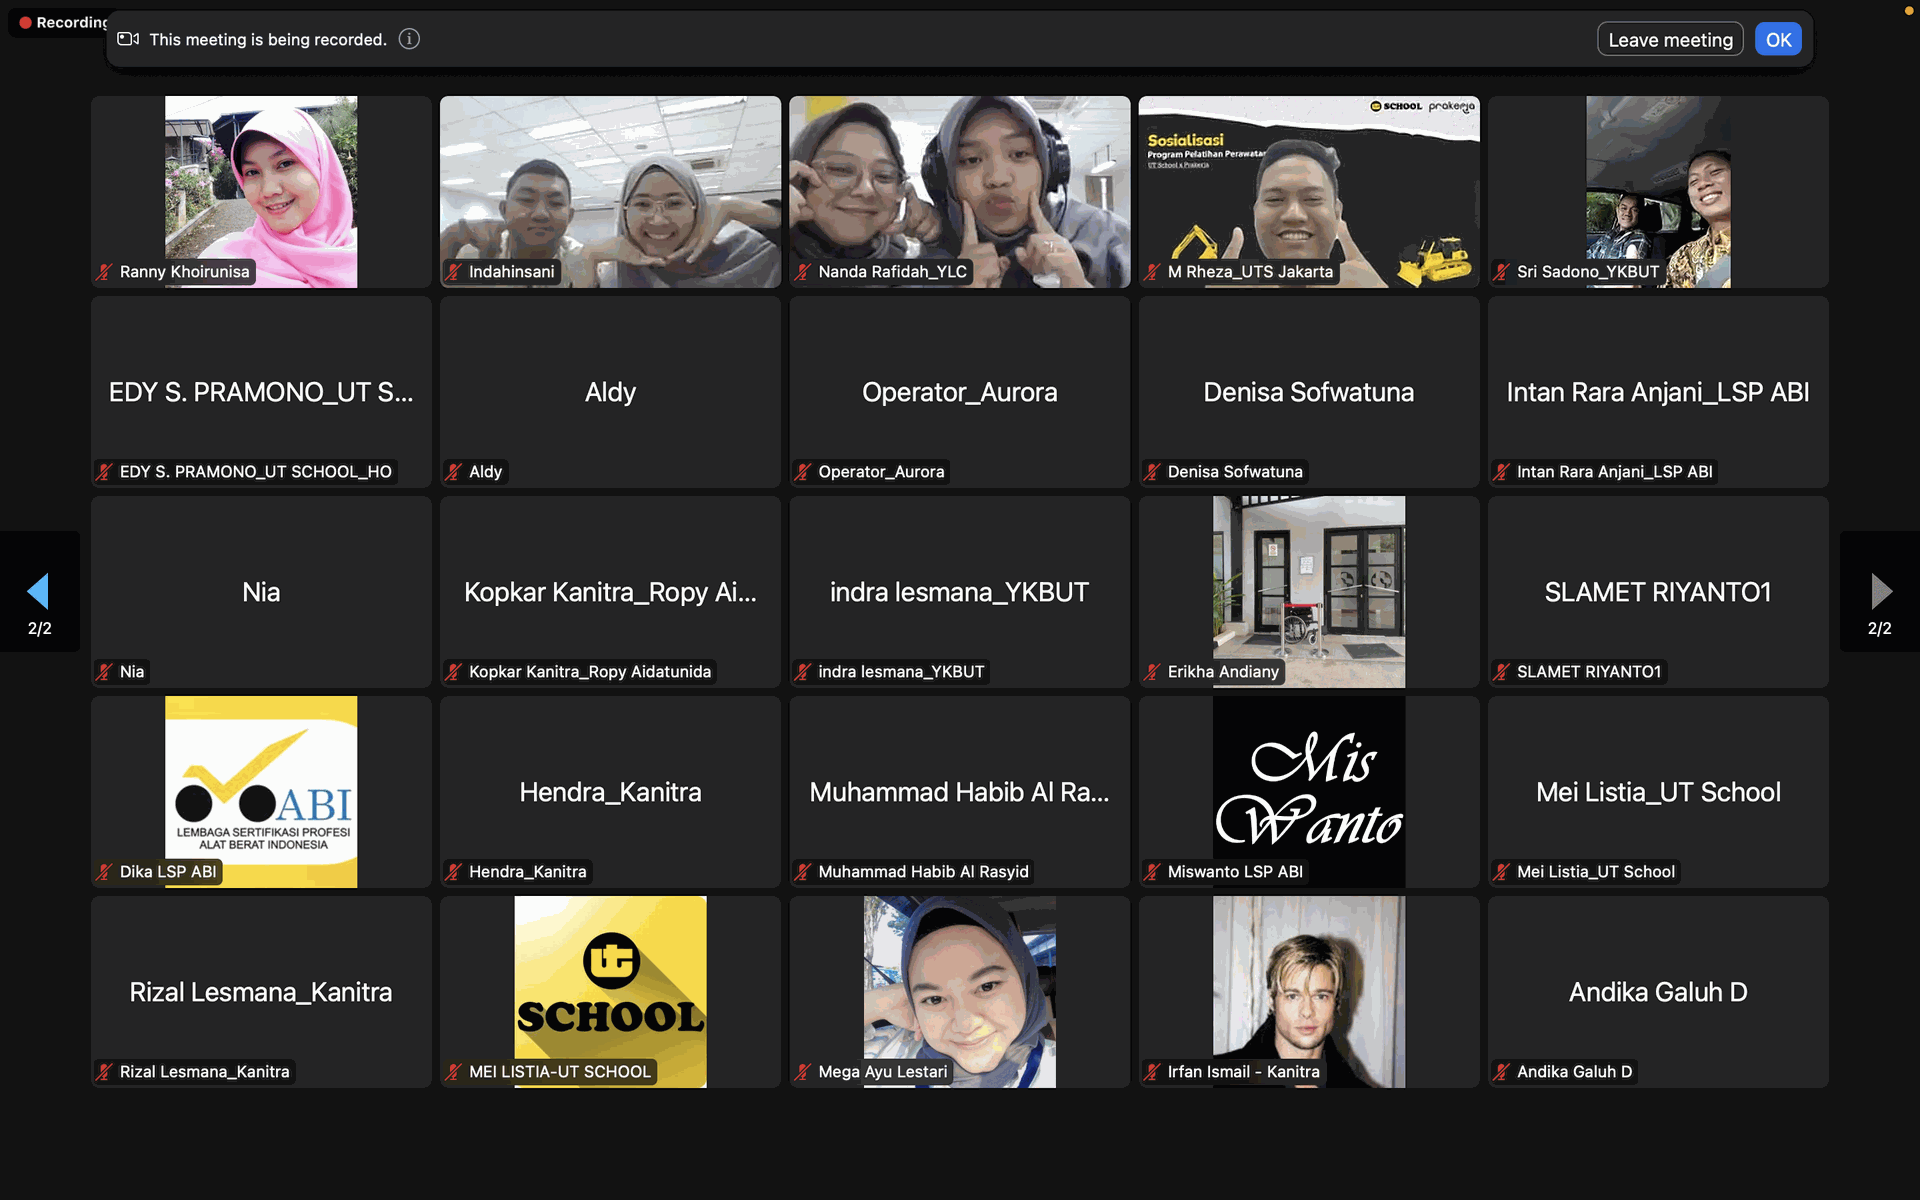Click the red Recording indicator dot
This screenshot has height=1200, width=1920.
point(25,22)
